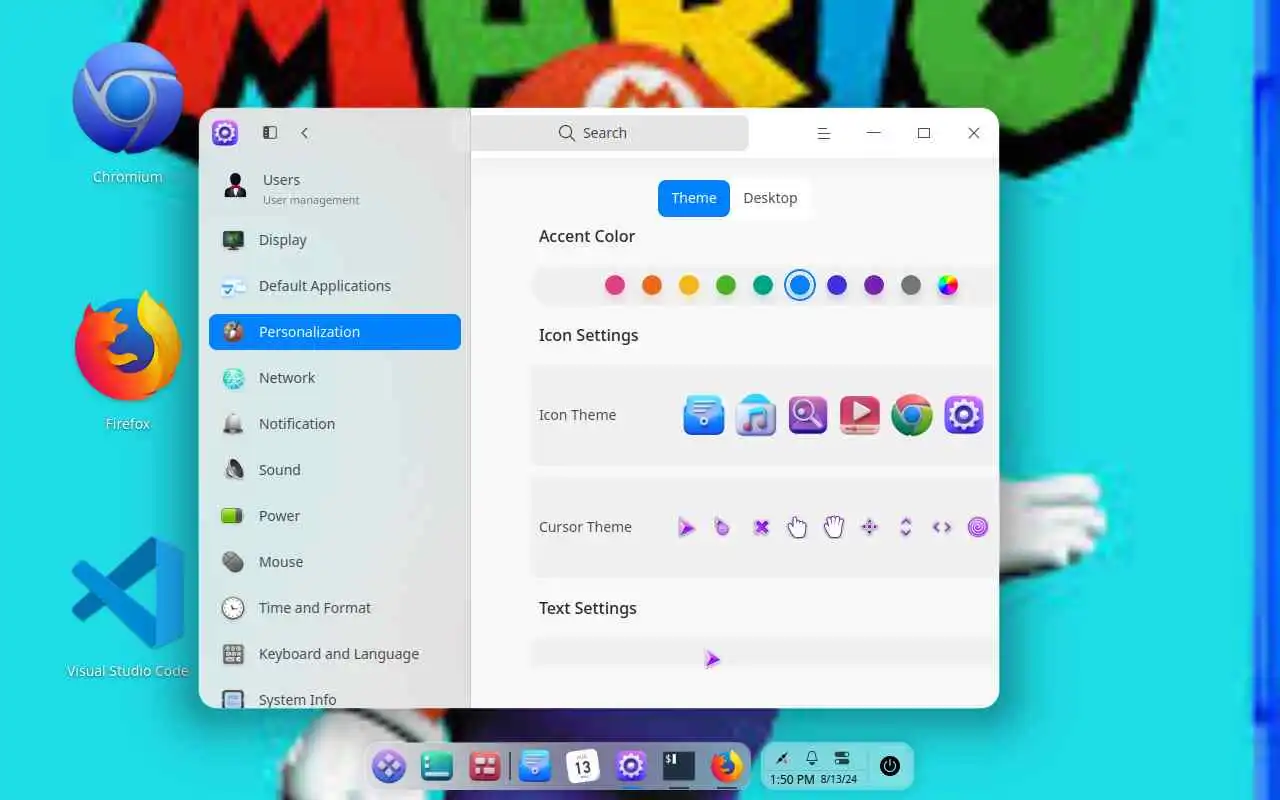1280x800 pixels.
Task: Open Firefox from the dock
Action: click(x=727, y=767)
